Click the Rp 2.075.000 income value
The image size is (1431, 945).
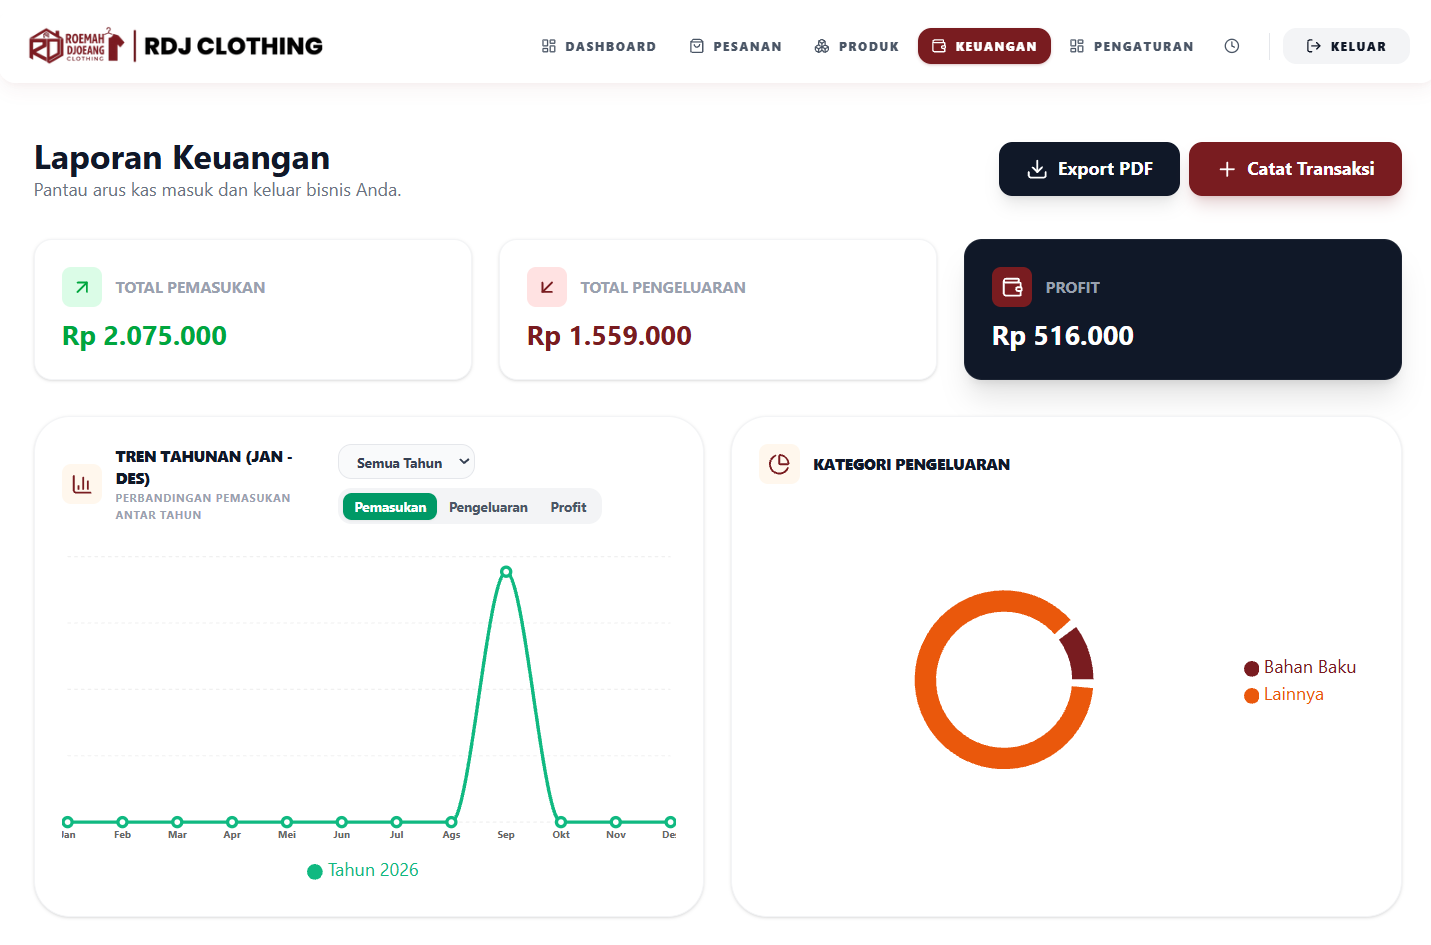coord(144,336)
